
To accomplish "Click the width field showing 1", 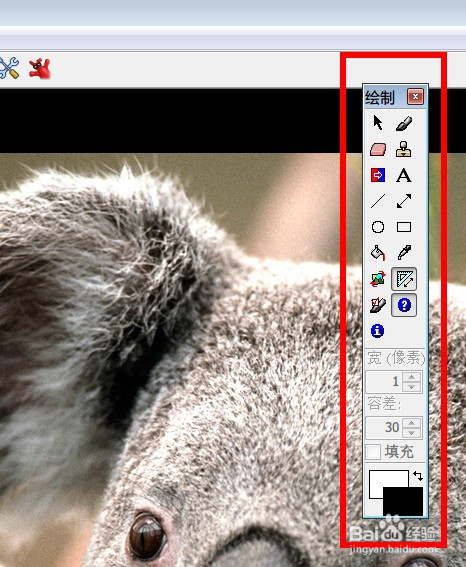I will 384,382.
